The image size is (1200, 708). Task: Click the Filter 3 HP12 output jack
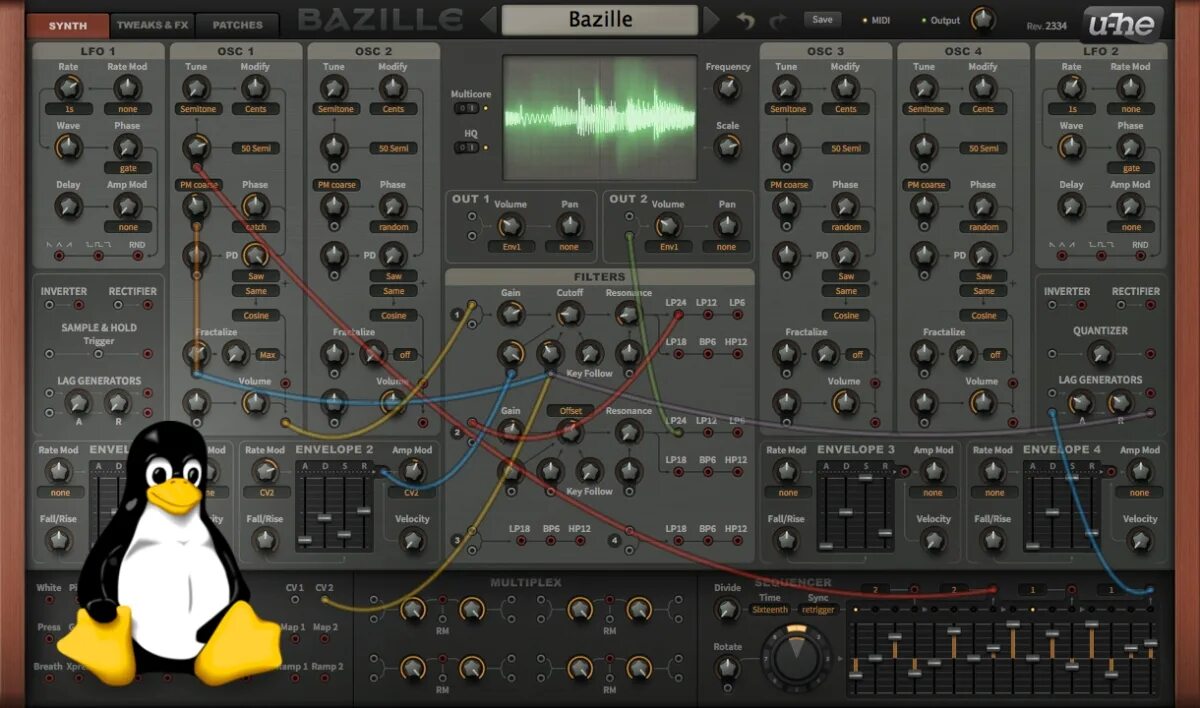click(580, 541)
